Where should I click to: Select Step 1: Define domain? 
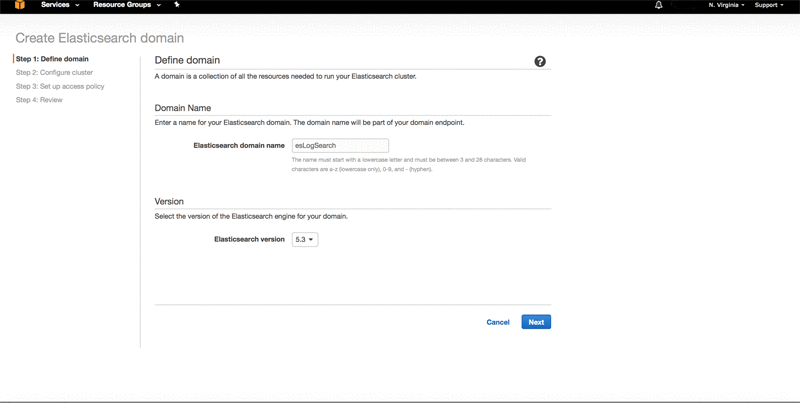pos(52,59)
